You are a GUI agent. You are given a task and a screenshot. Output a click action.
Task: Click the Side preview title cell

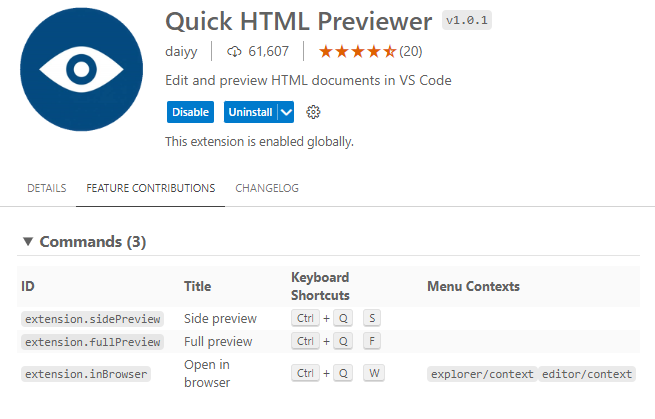point(220,318)
